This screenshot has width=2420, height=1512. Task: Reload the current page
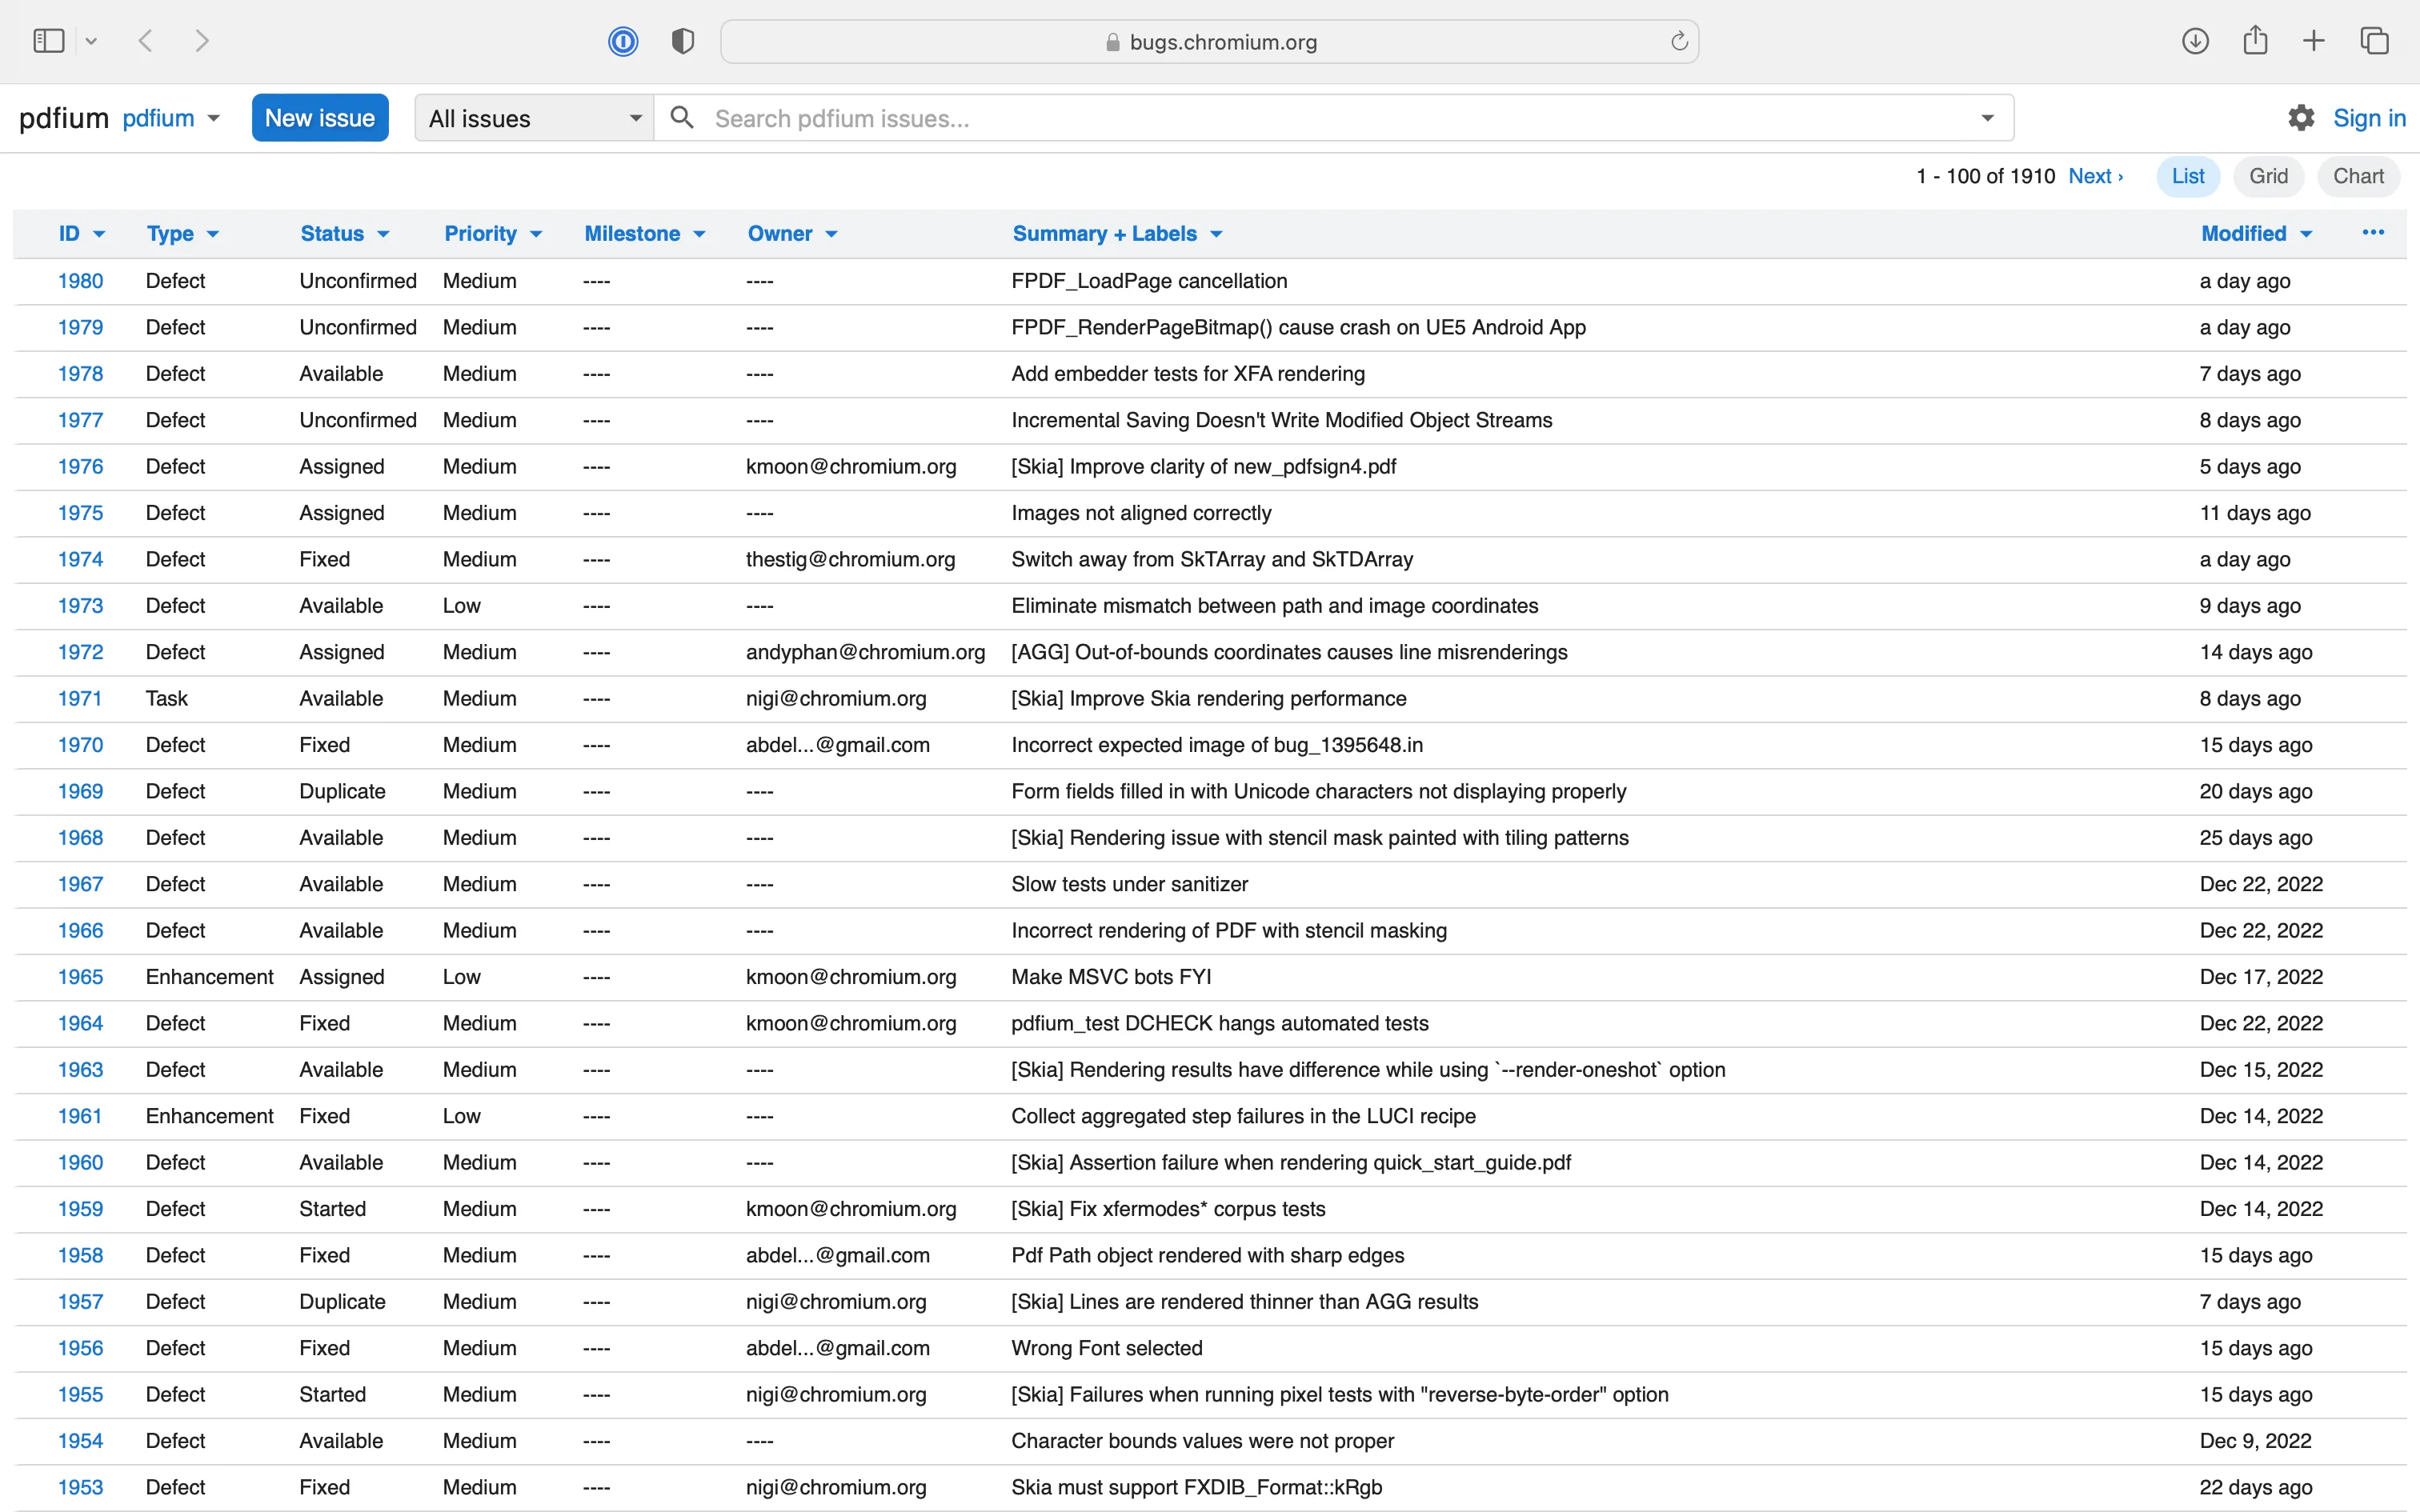(x=1679, y=41)
